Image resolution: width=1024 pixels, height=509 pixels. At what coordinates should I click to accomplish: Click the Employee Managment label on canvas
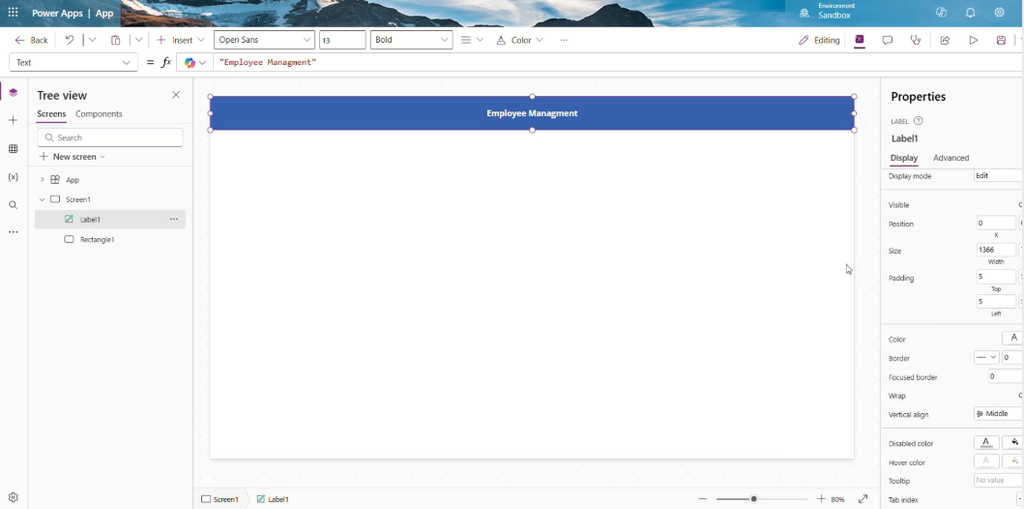coord(532,113)
